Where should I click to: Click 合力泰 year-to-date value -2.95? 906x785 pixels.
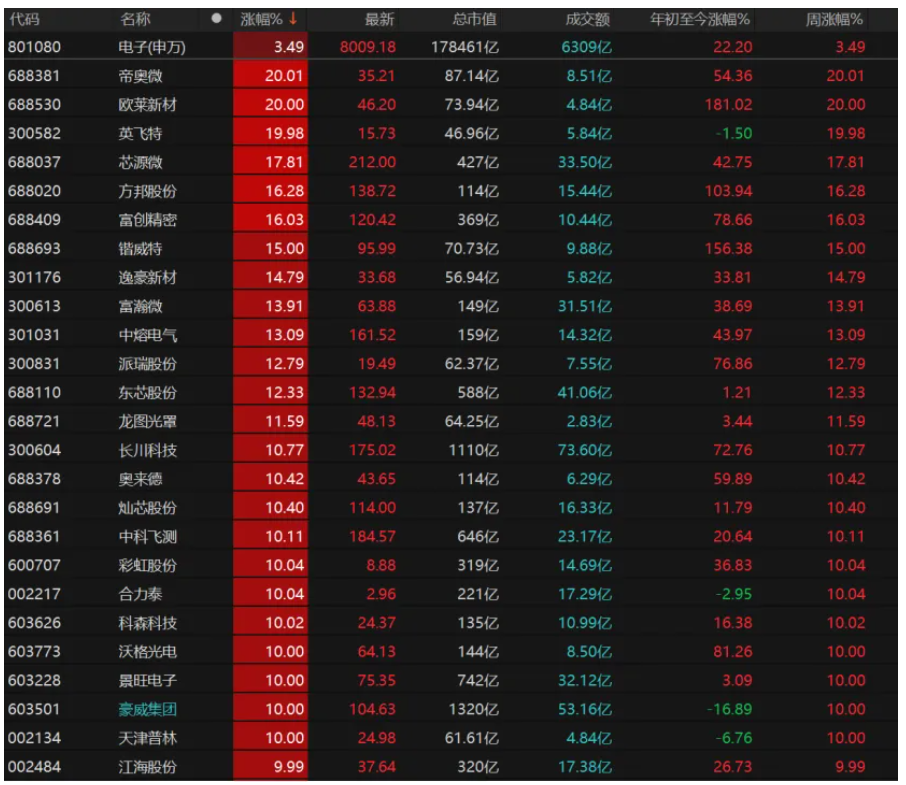pos(733,594)
